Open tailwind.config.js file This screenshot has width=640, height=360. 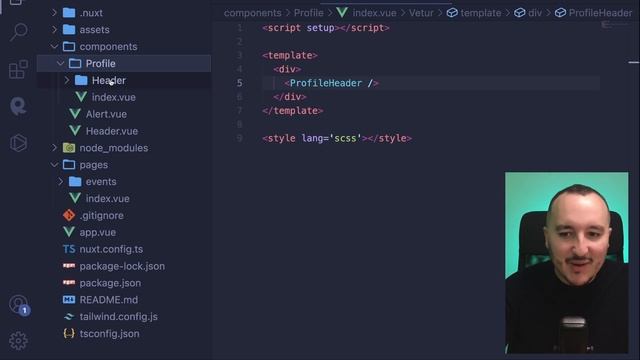point(118,317)
